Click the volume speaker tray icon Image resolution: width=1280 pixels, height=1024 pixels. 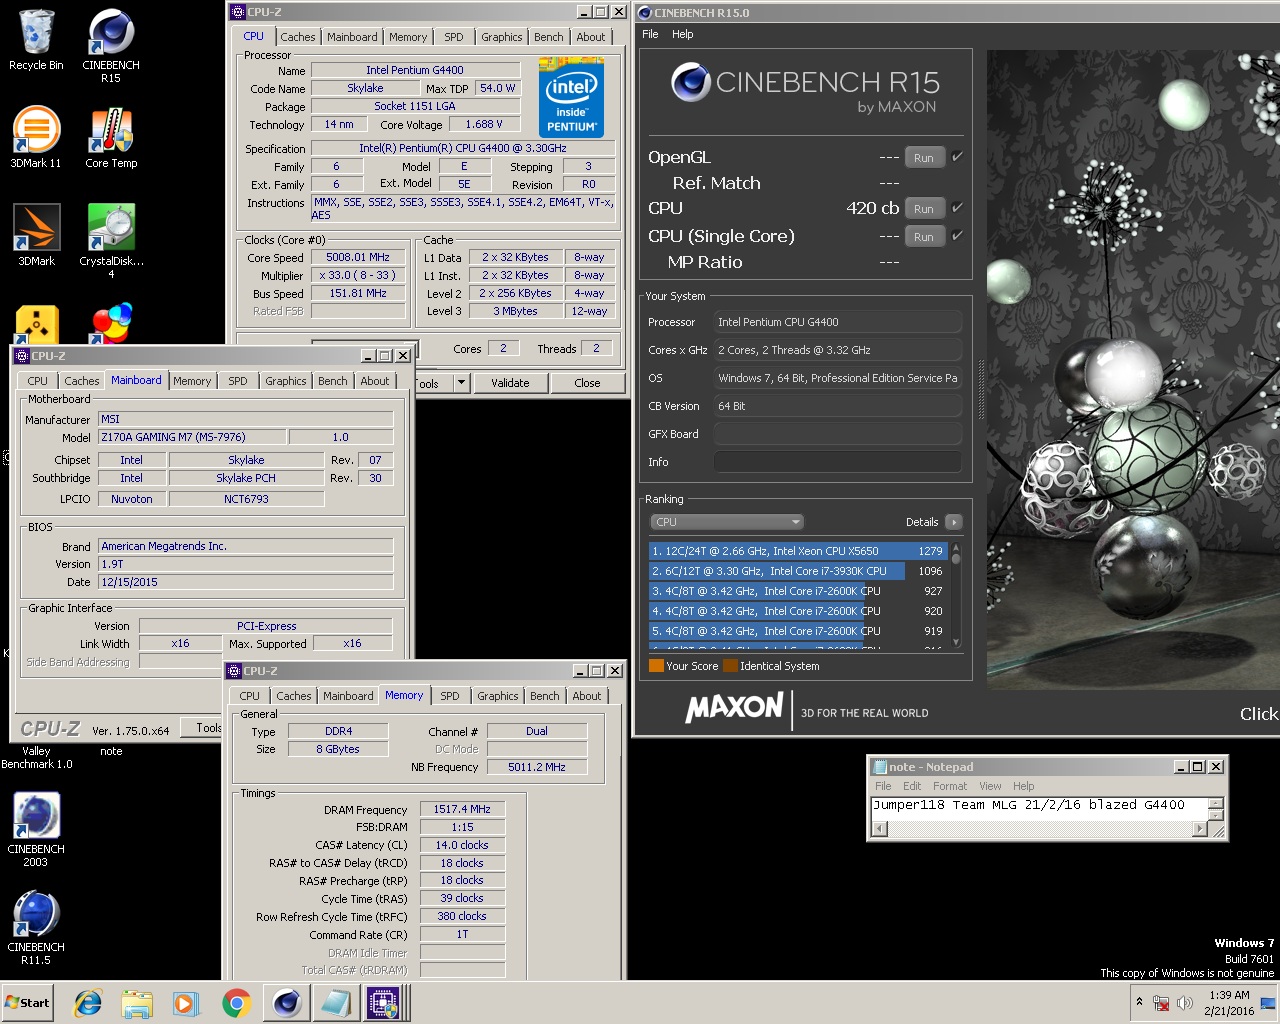point(1185,1003)
